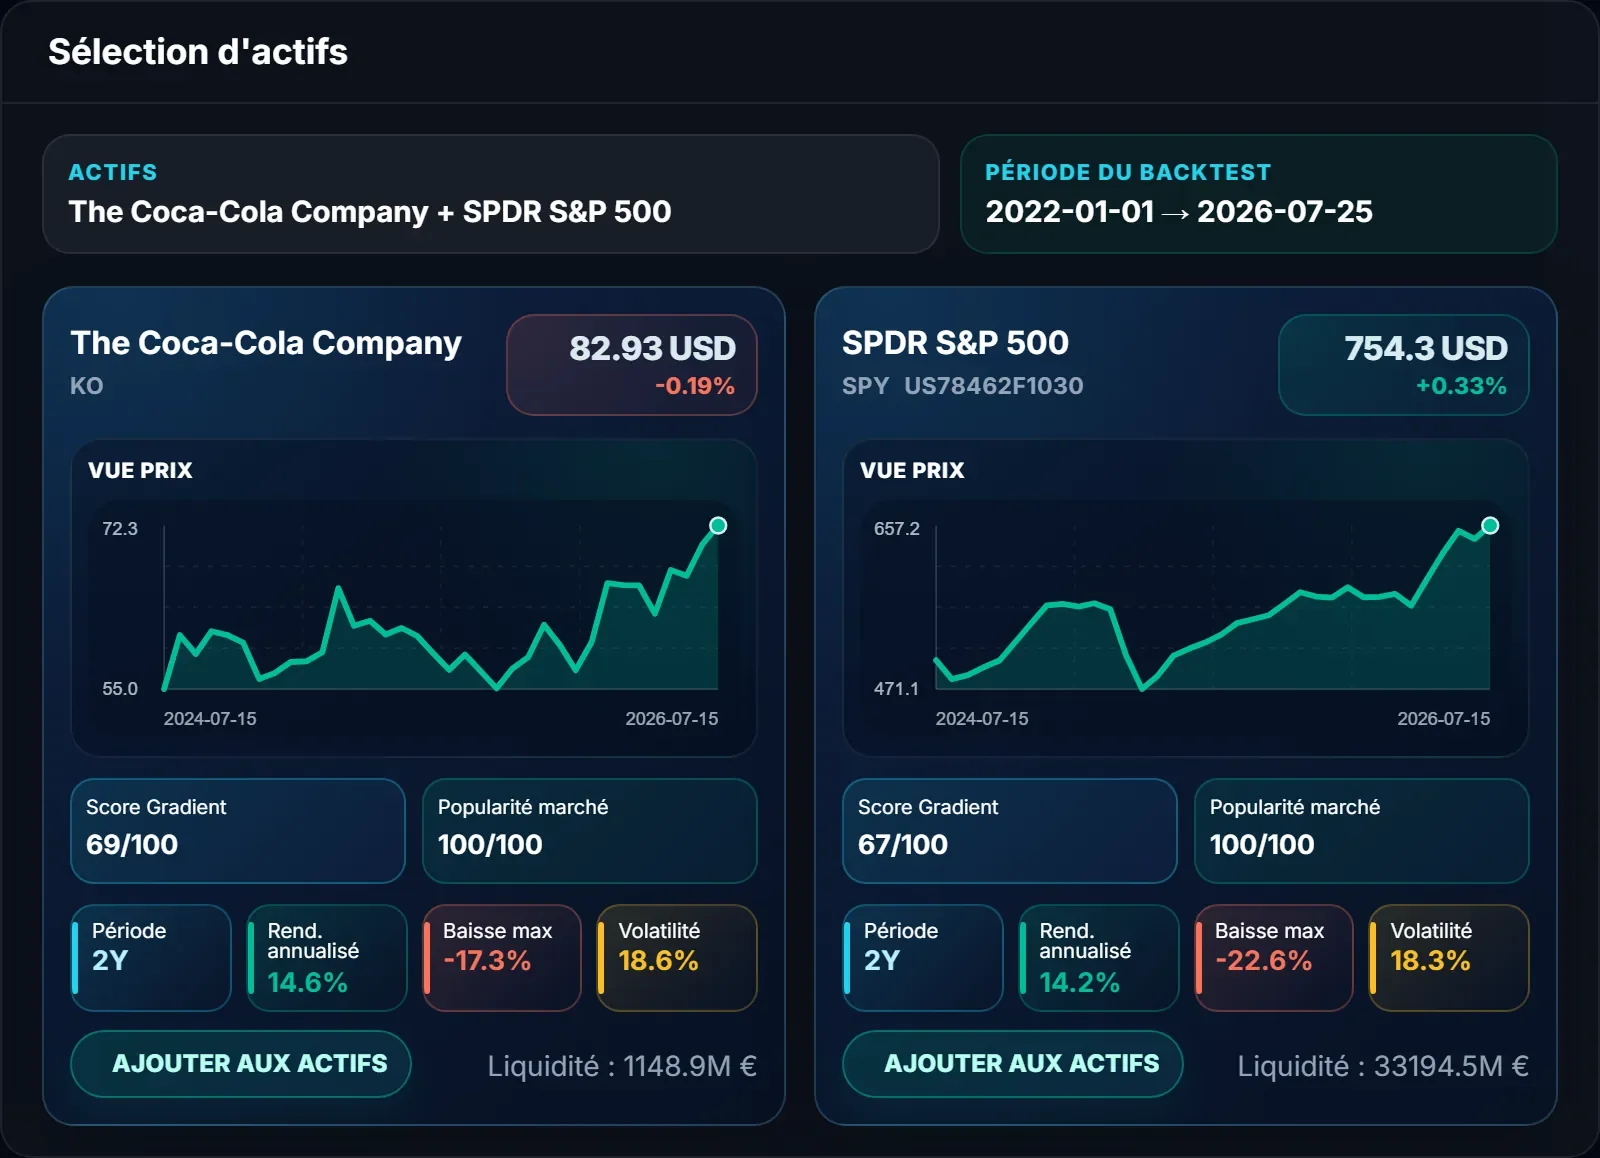Select the Coca-Cola 82.93 USD price badge
Screen dimensions: 1600x1158
pyautogui.click(x=632, y=365)
